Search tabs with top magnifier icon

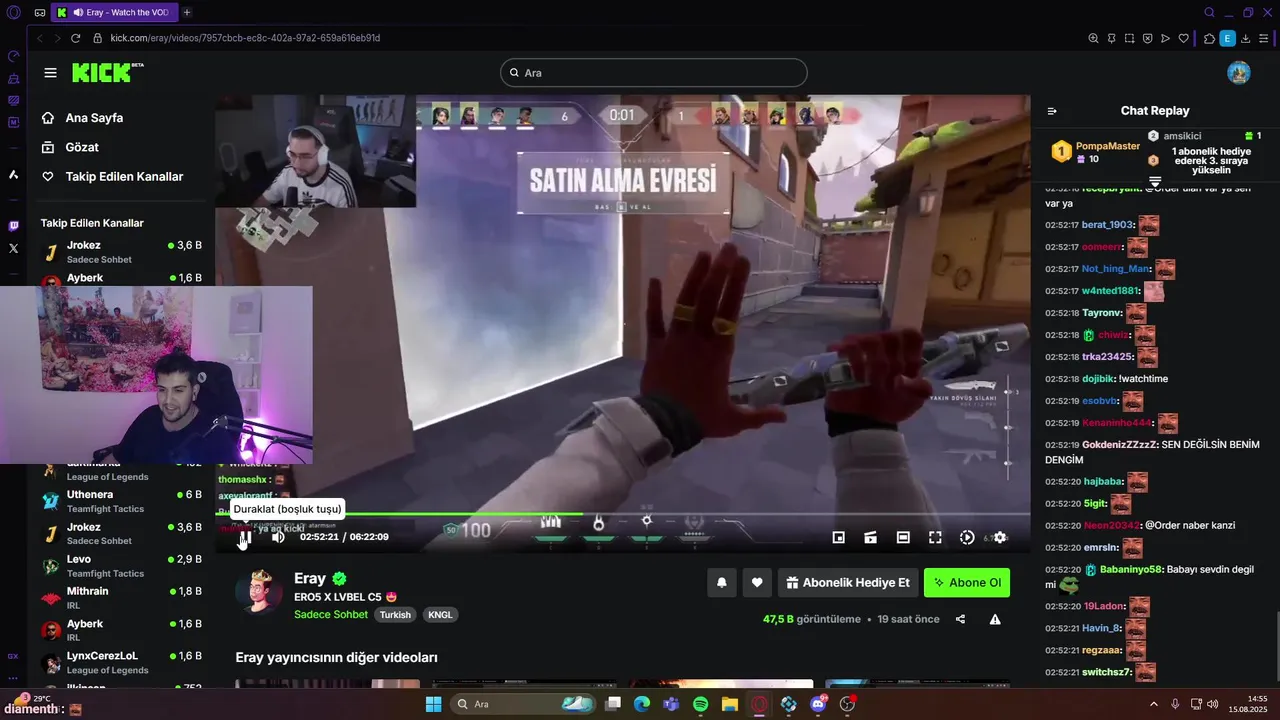pos(1209,12)
